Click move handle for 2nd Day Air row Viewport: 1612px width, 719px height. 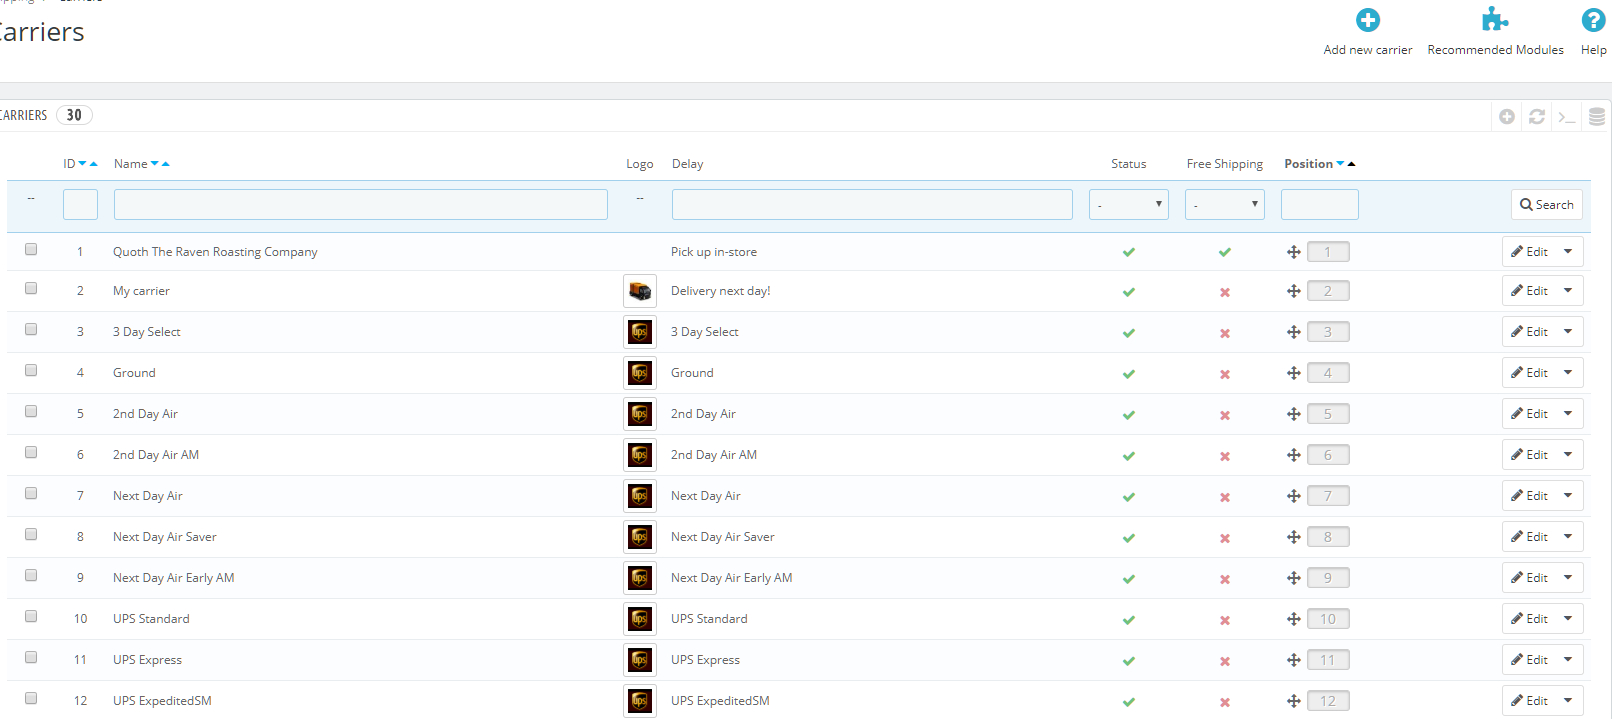(1293, 414)
